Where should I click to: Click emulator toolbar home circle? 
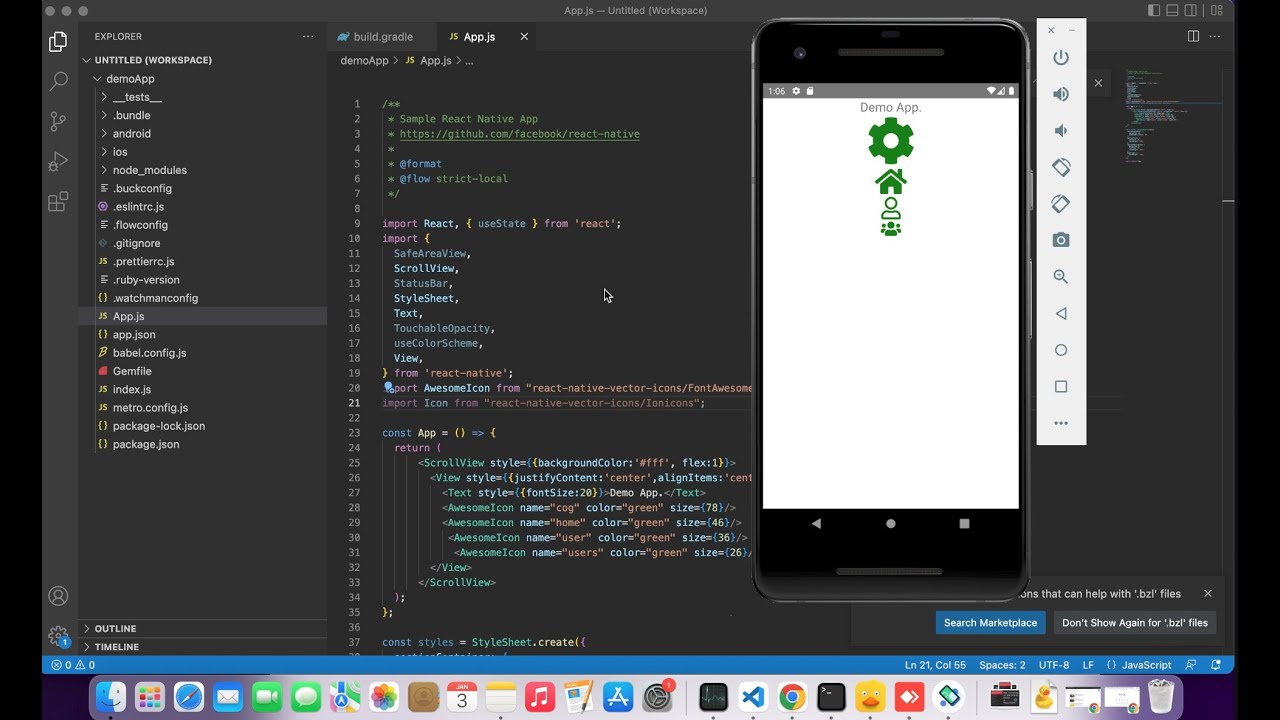pos(1061,350)
